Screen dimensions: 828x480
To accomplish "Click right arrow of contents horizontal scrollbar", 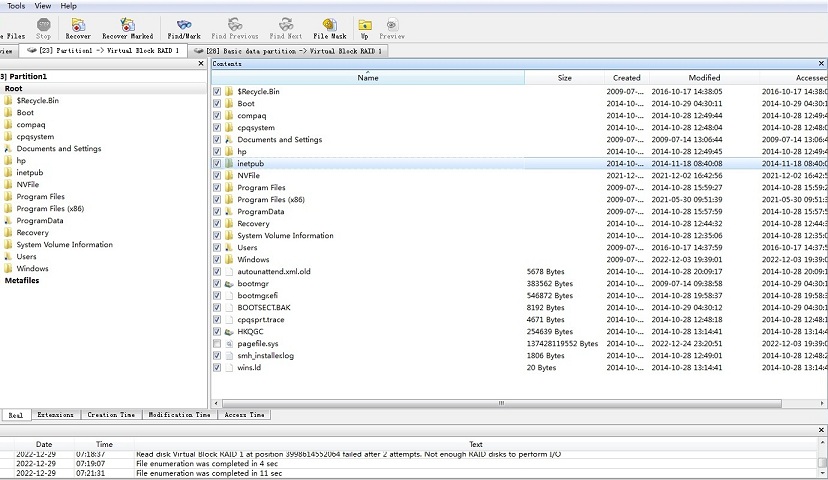I will click(822, 403).
